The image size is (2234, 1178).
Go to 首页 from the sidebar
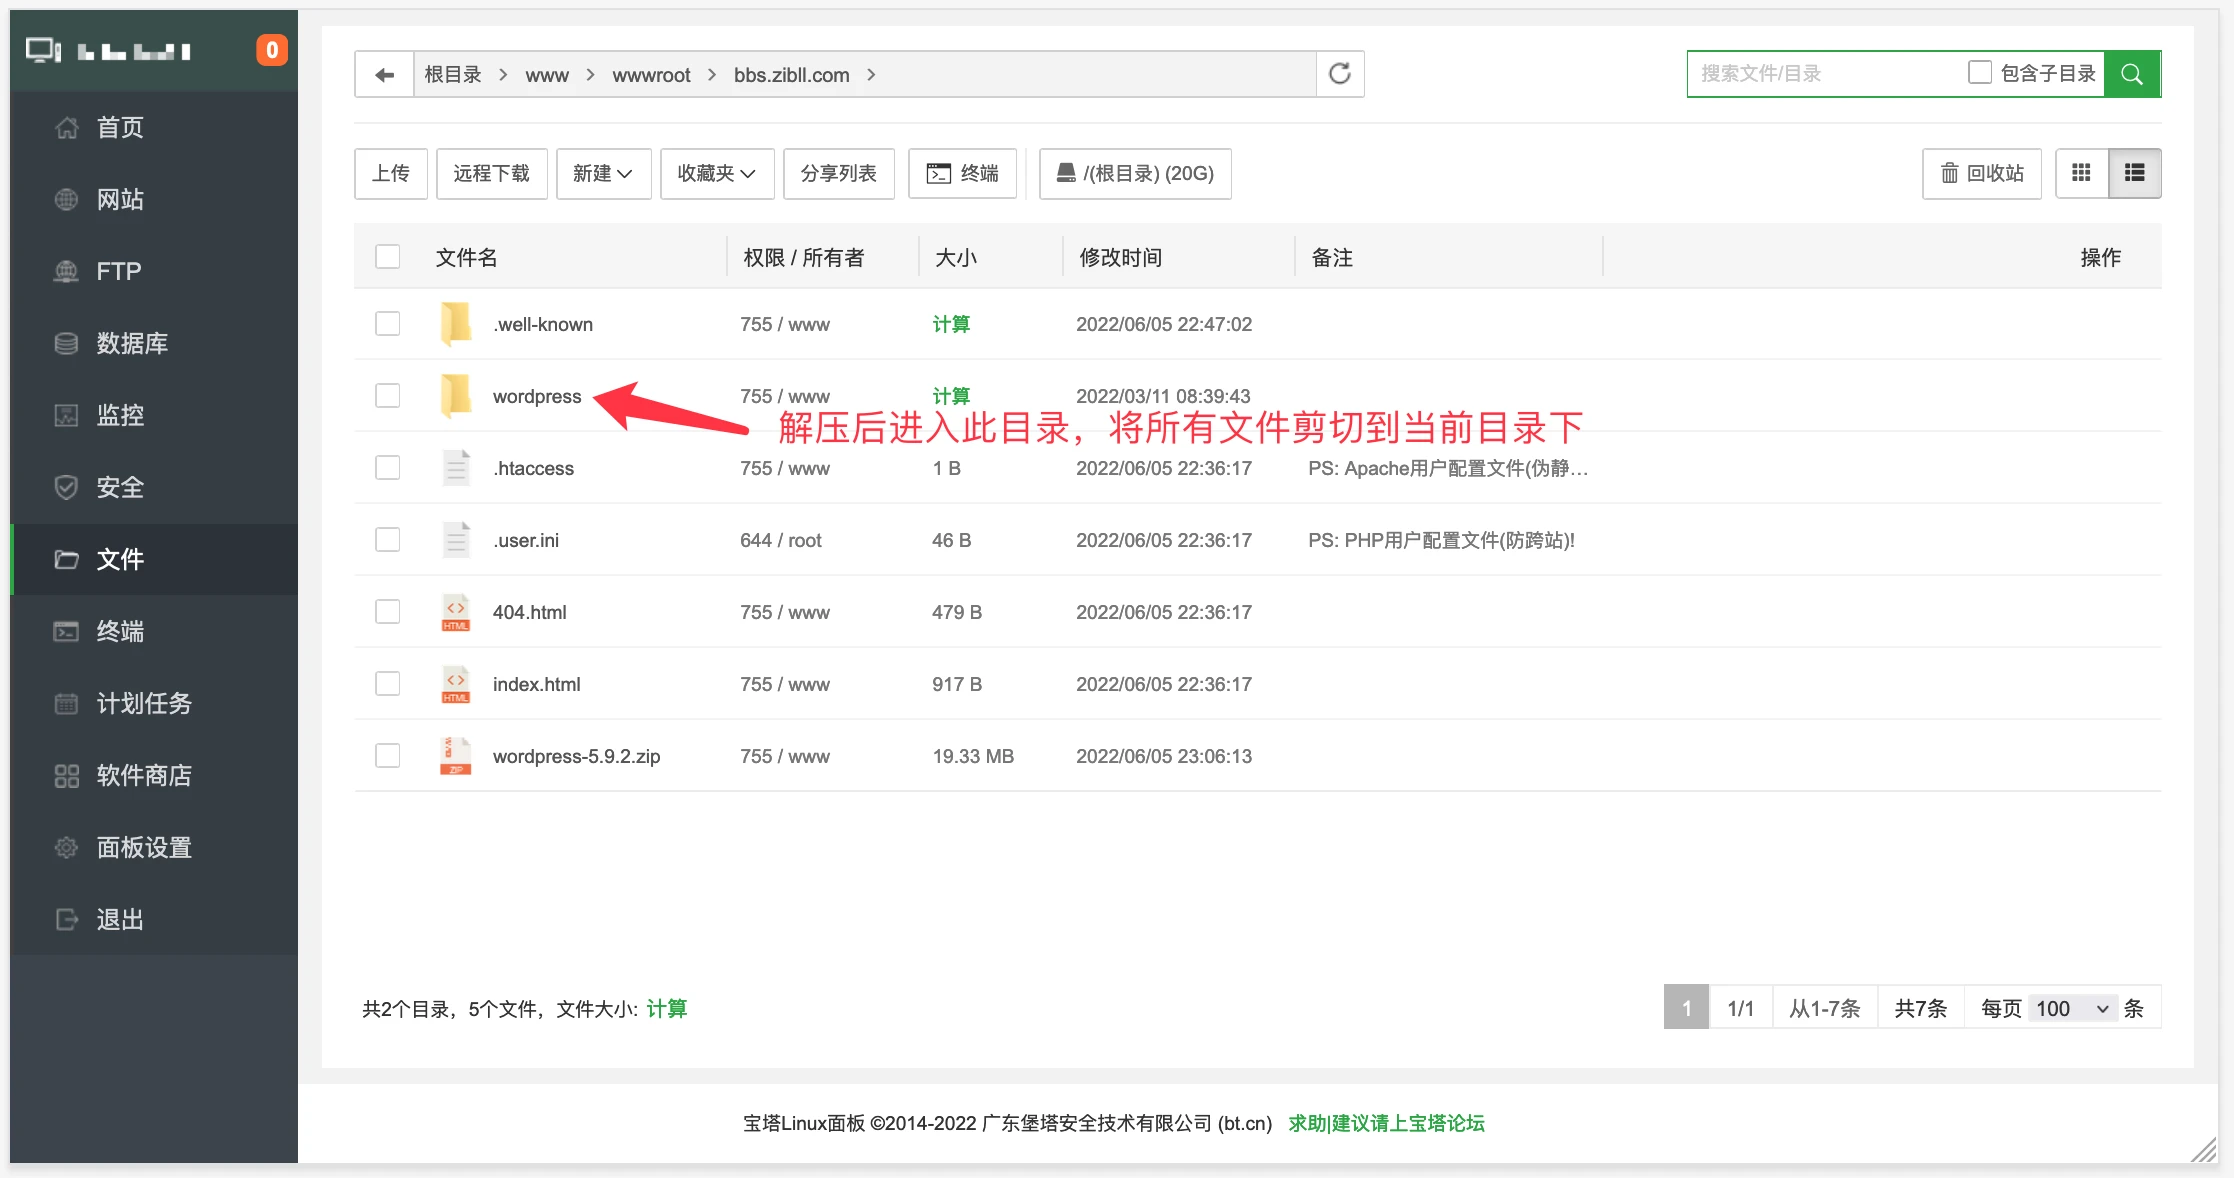[x=118, y=127]
